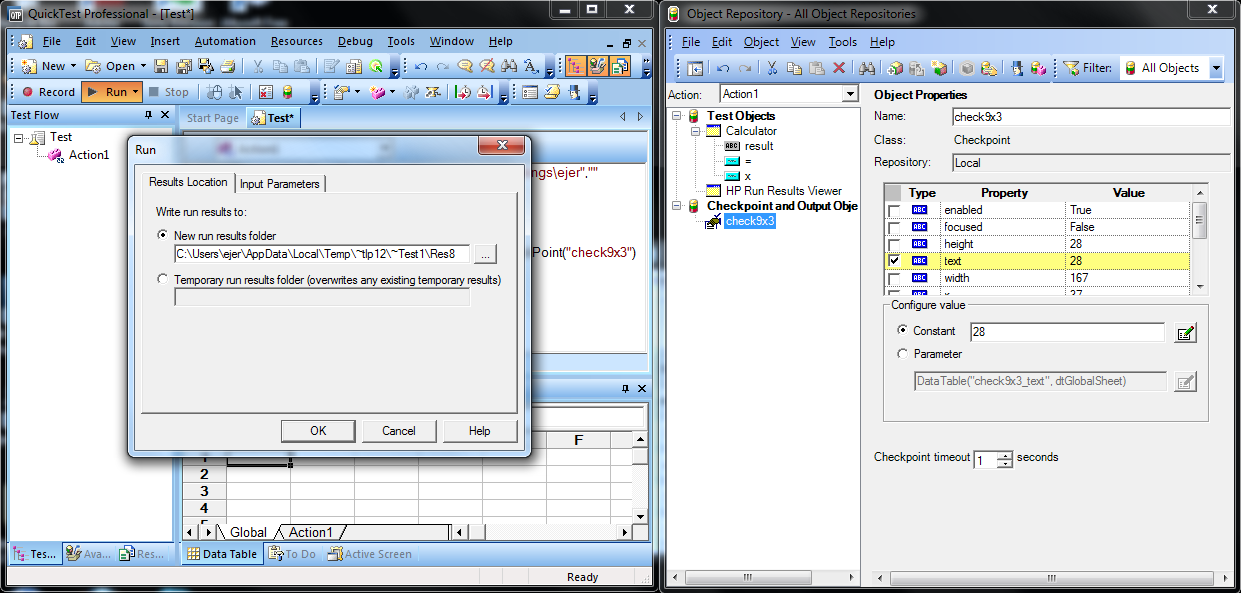1241x593 pixels.
Task: Open the Debug menu in QuickTest
Action: point(355,42)
